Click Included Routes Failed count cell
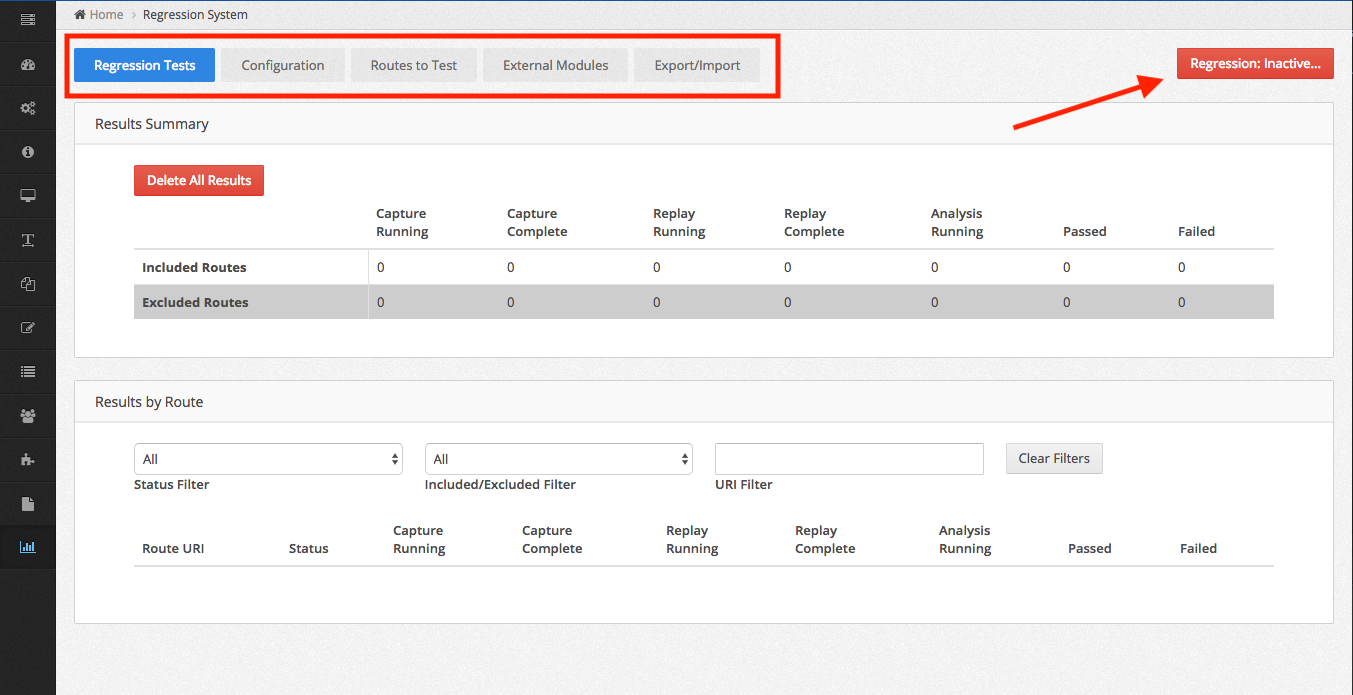Viewport: 1353px width, 695px height. [x=1182, y=267]
